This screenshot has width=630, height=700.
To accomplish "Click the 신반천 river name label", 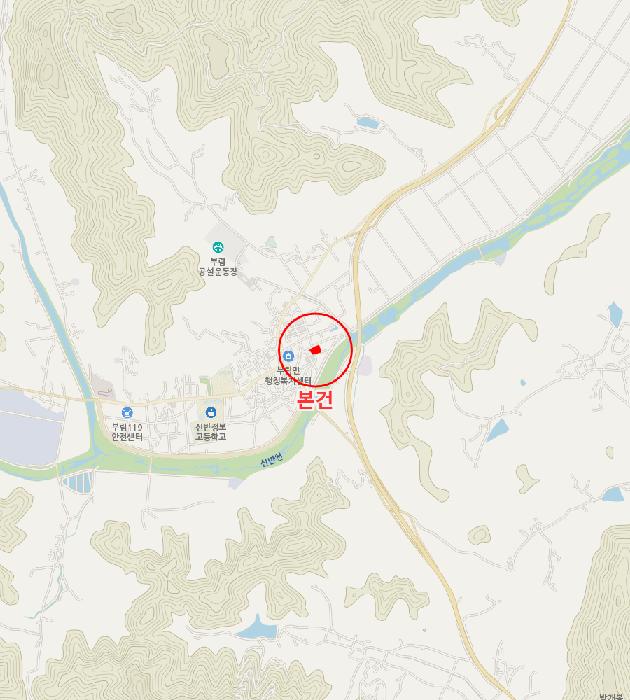I will pyautogui.click(x=271, y=459).
